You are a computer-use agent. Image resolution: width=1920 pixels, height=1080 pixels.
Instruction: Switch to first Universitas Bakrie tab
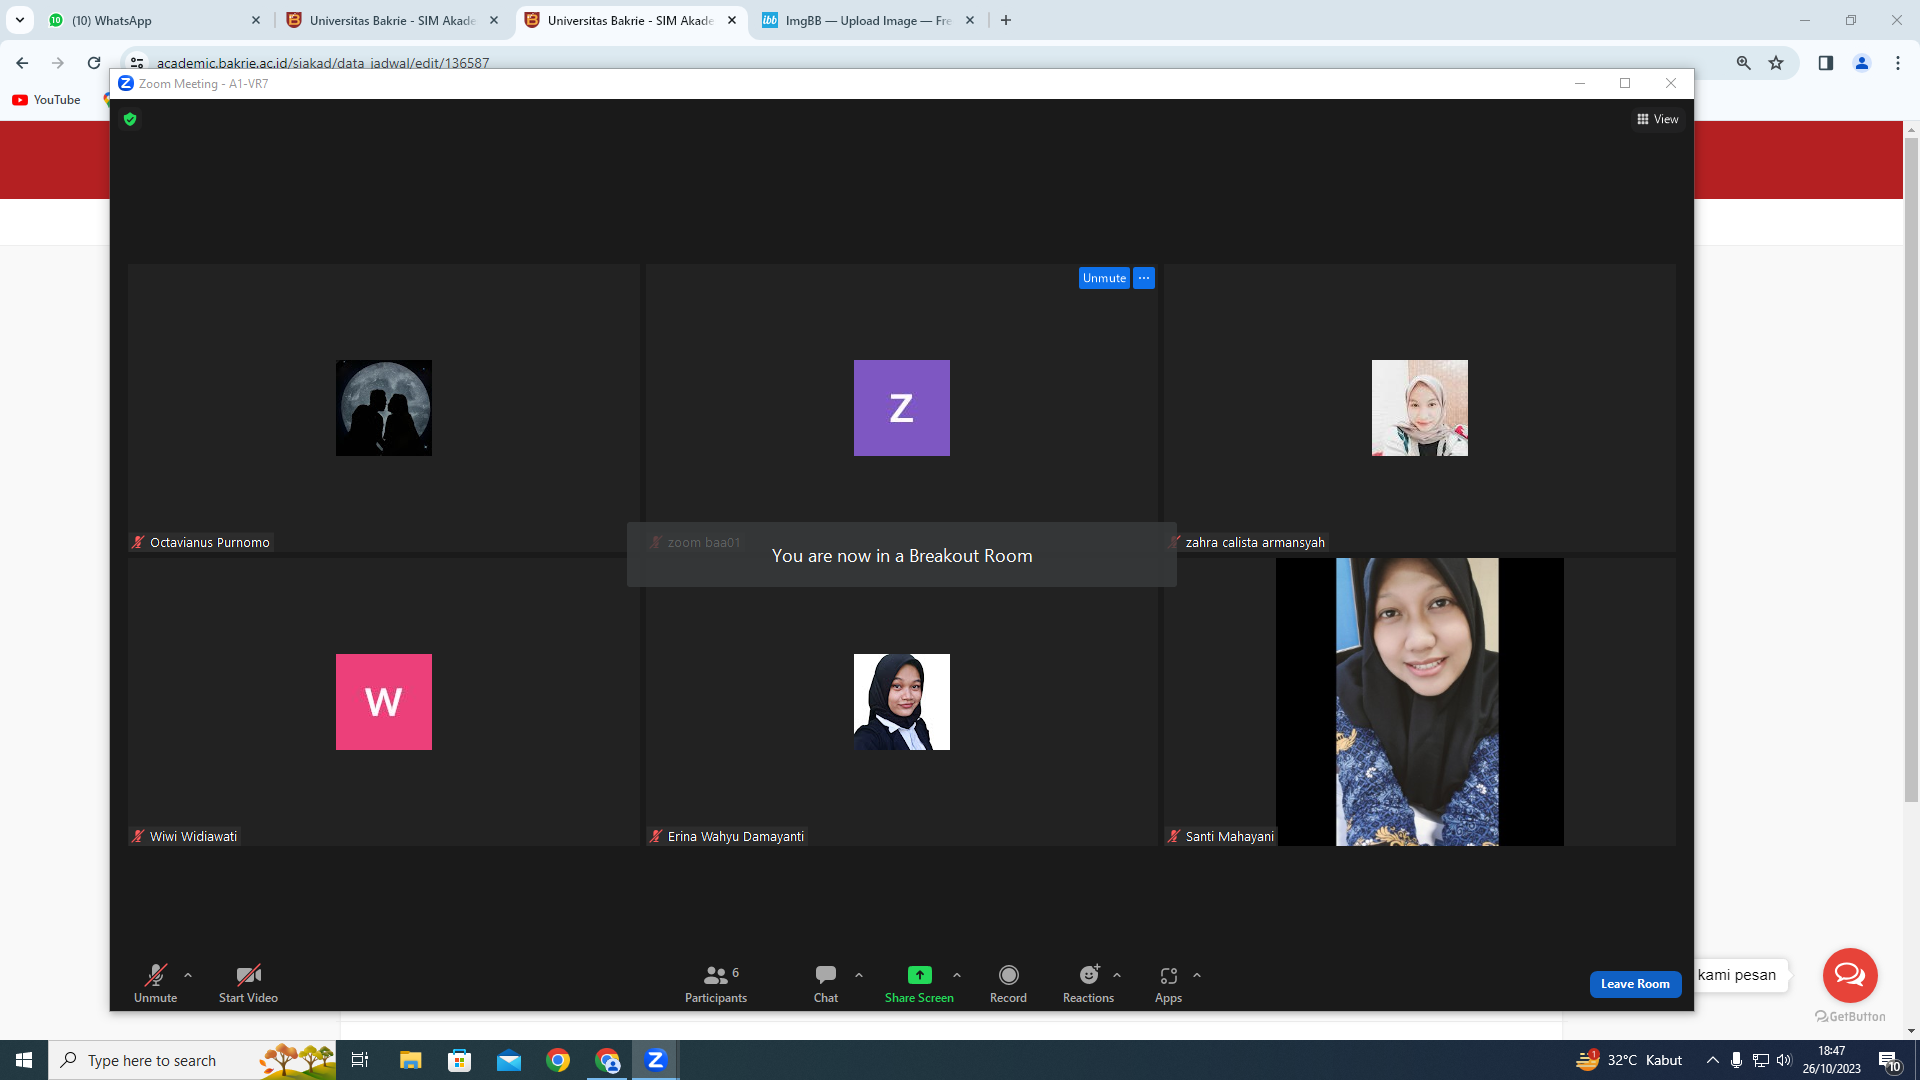click(x=393, y=20)
